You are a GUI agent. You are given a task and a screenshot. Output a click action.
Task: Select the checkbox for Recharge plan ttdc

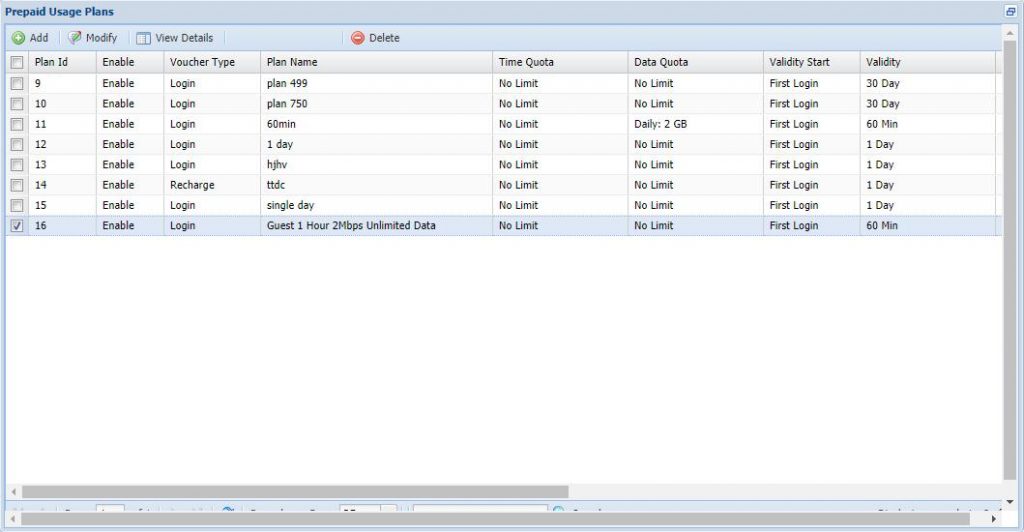point(16,185)
